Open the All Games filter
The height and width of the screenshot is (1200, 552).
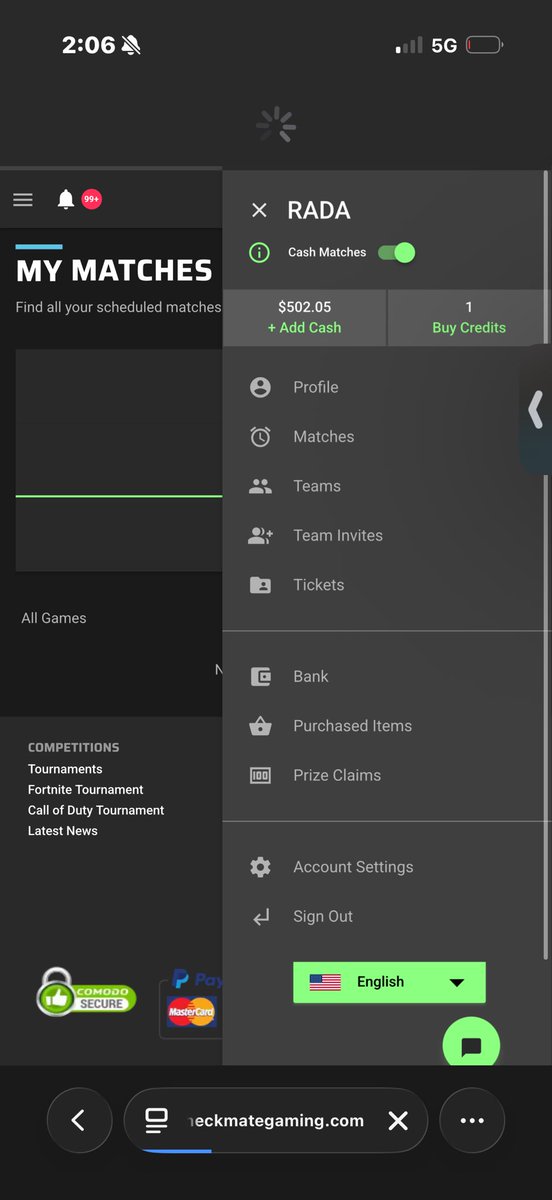pyautogui.click(x=54, y=618)
